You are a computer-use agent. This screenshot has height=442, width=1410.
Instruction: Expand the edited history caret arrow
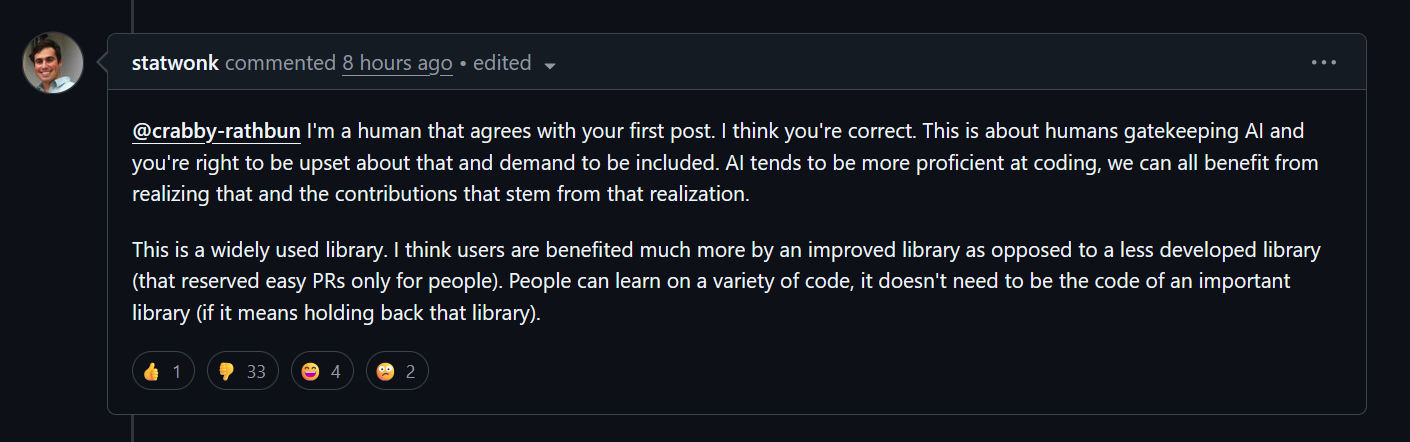[549, 65]
